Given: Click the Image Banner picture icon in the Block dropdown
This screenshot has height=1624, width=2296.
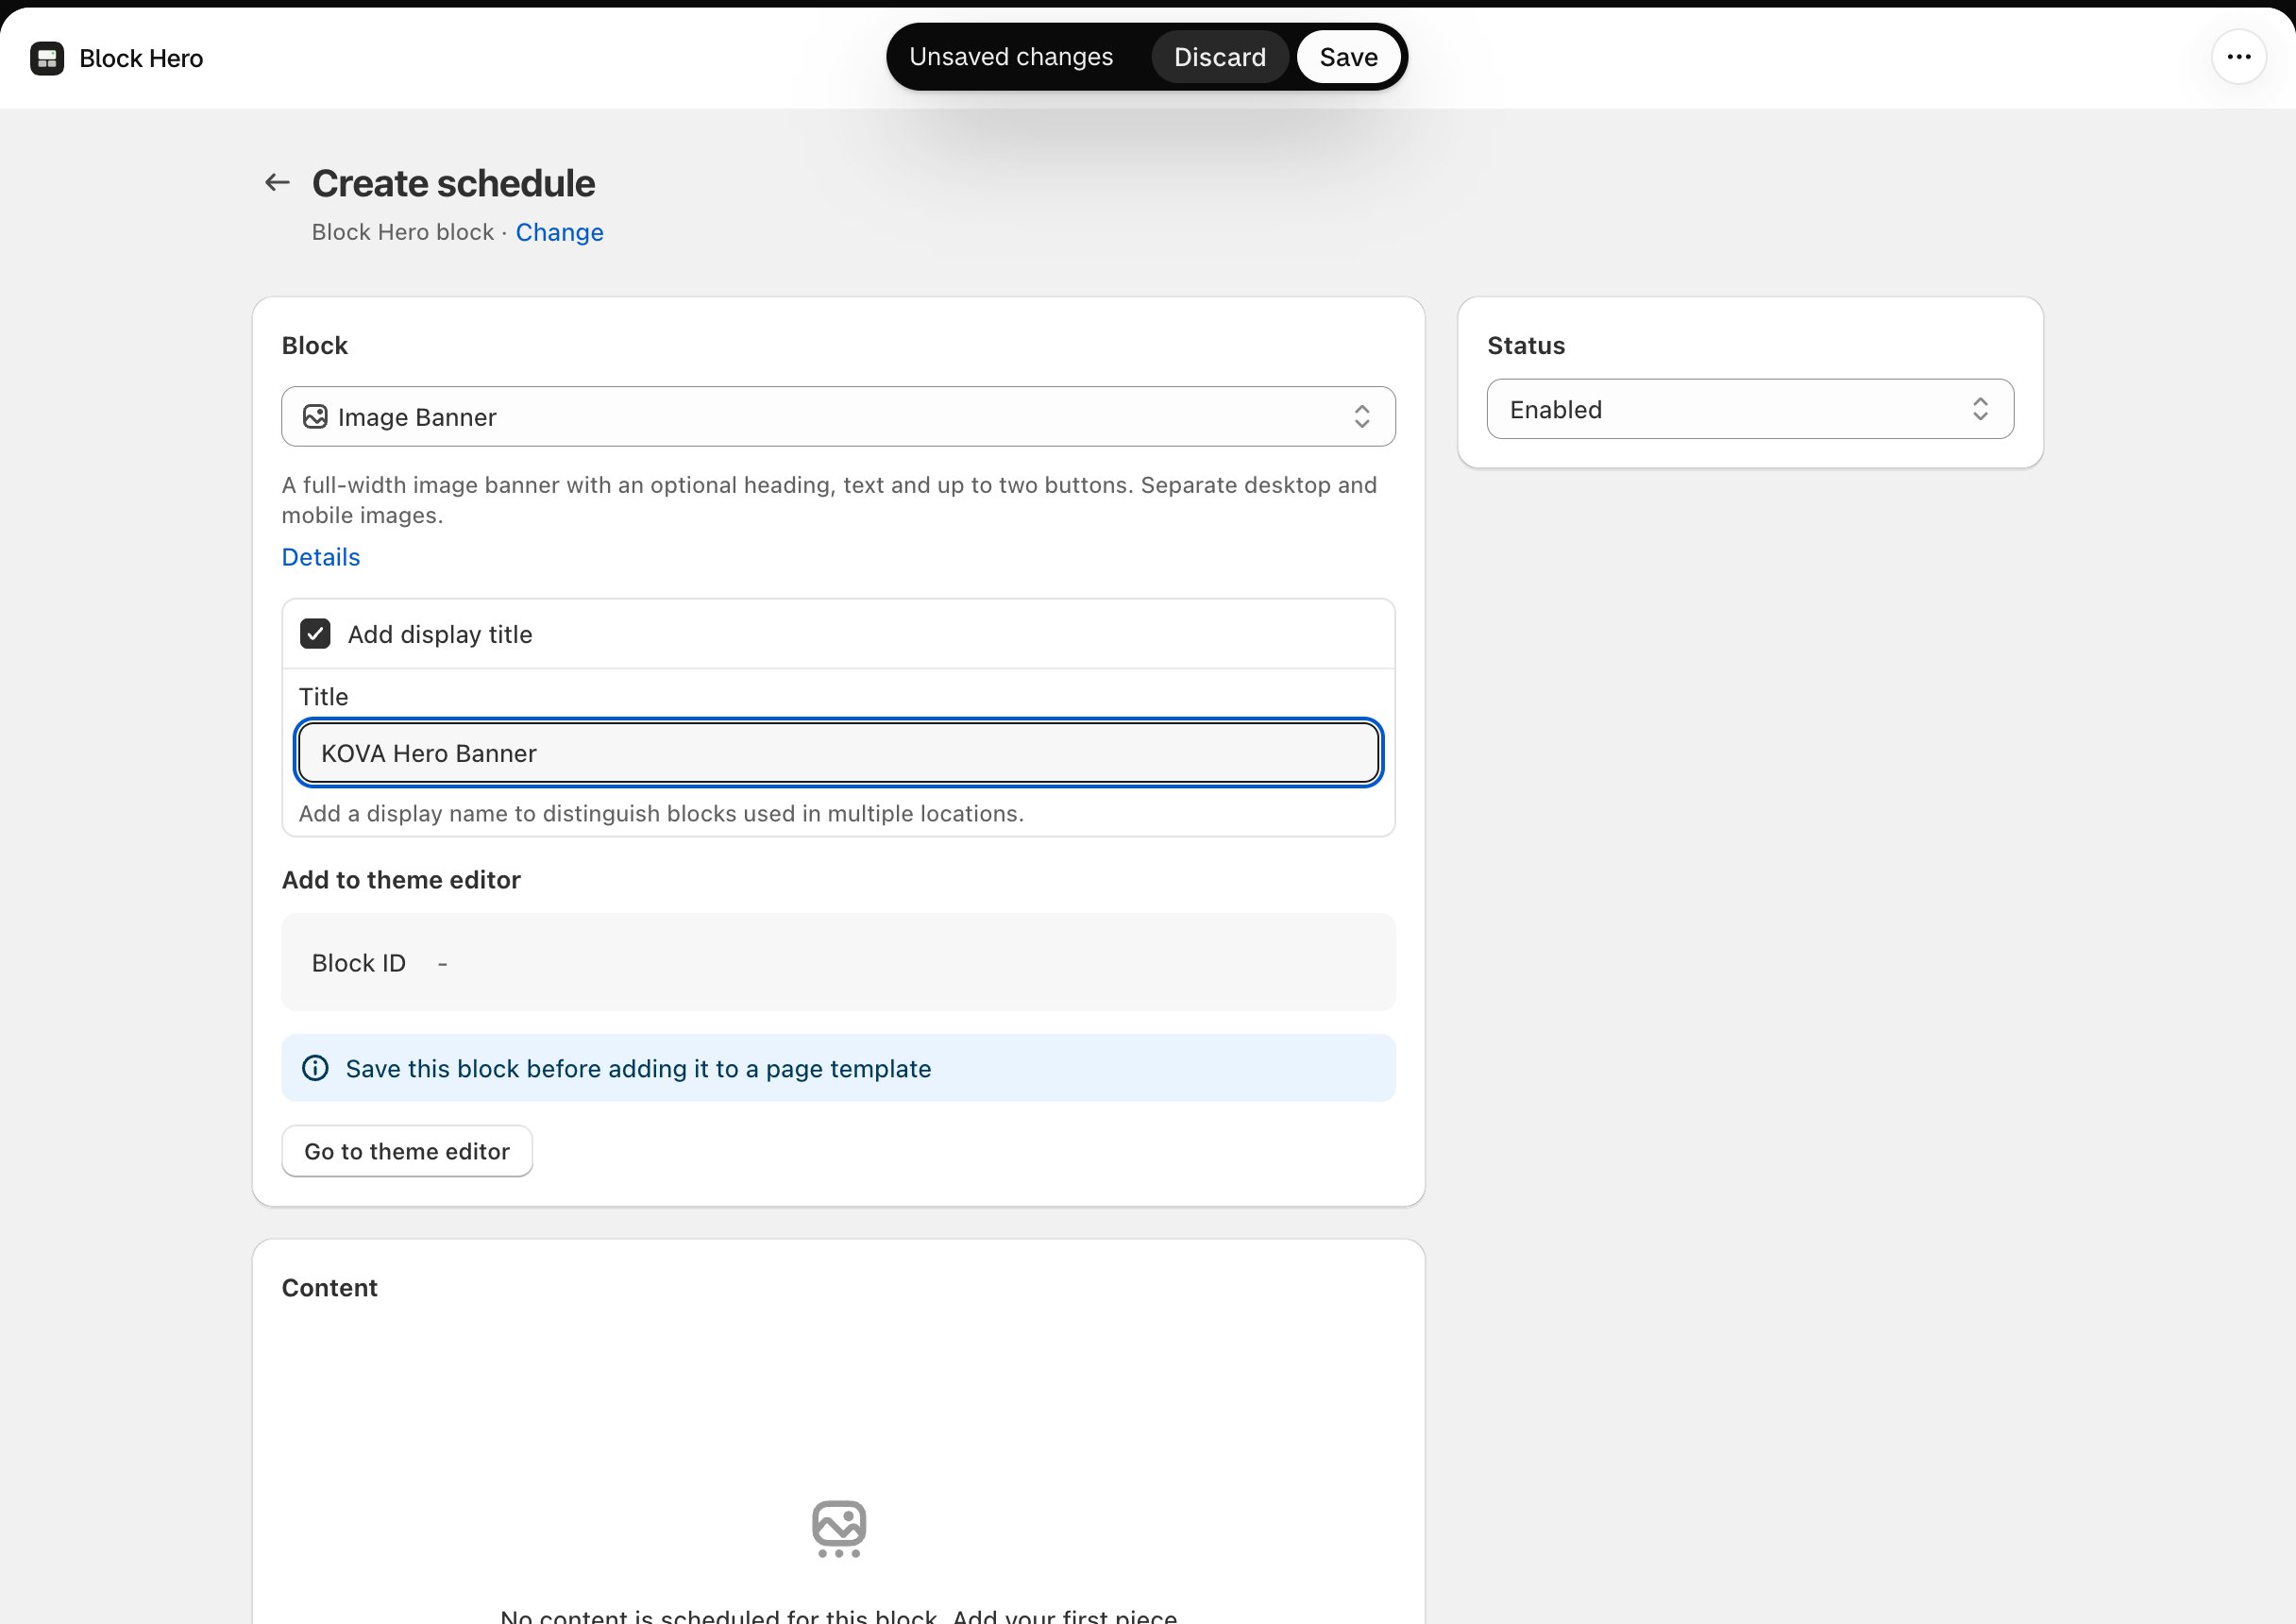Looking at the screenshot, I should [315, 416].
